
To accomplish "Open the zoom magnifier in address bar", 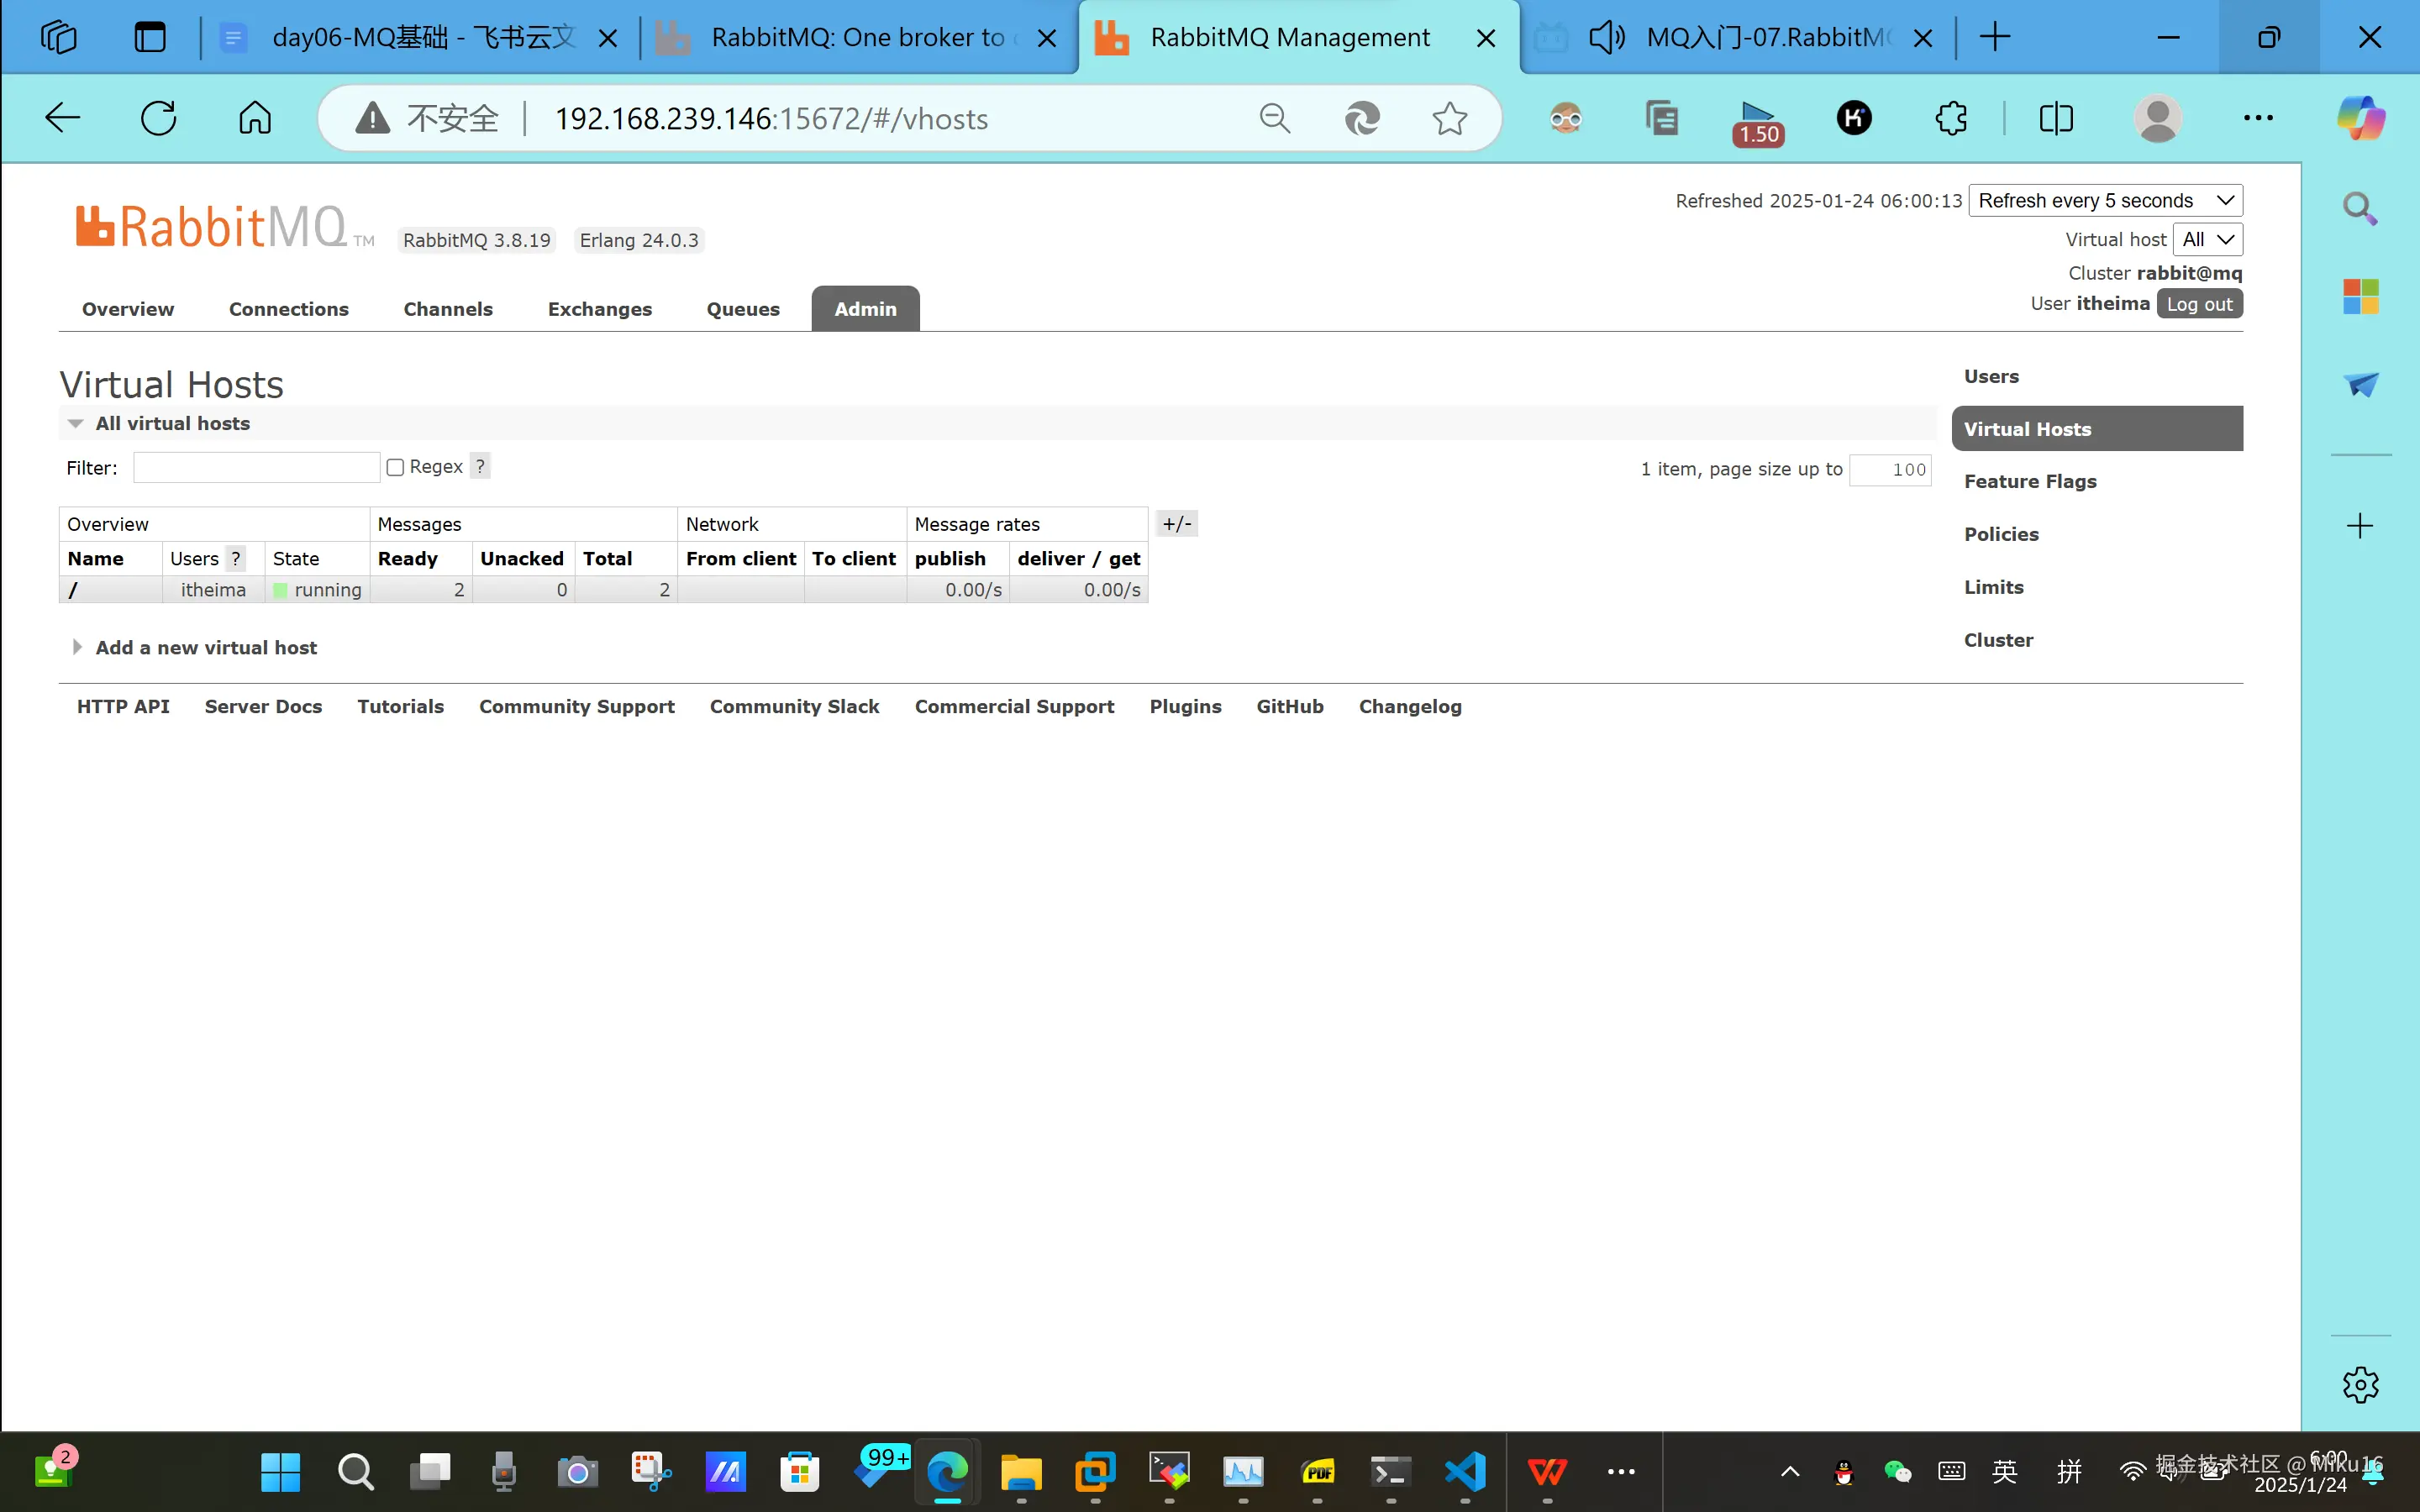I will (1274, 118).
